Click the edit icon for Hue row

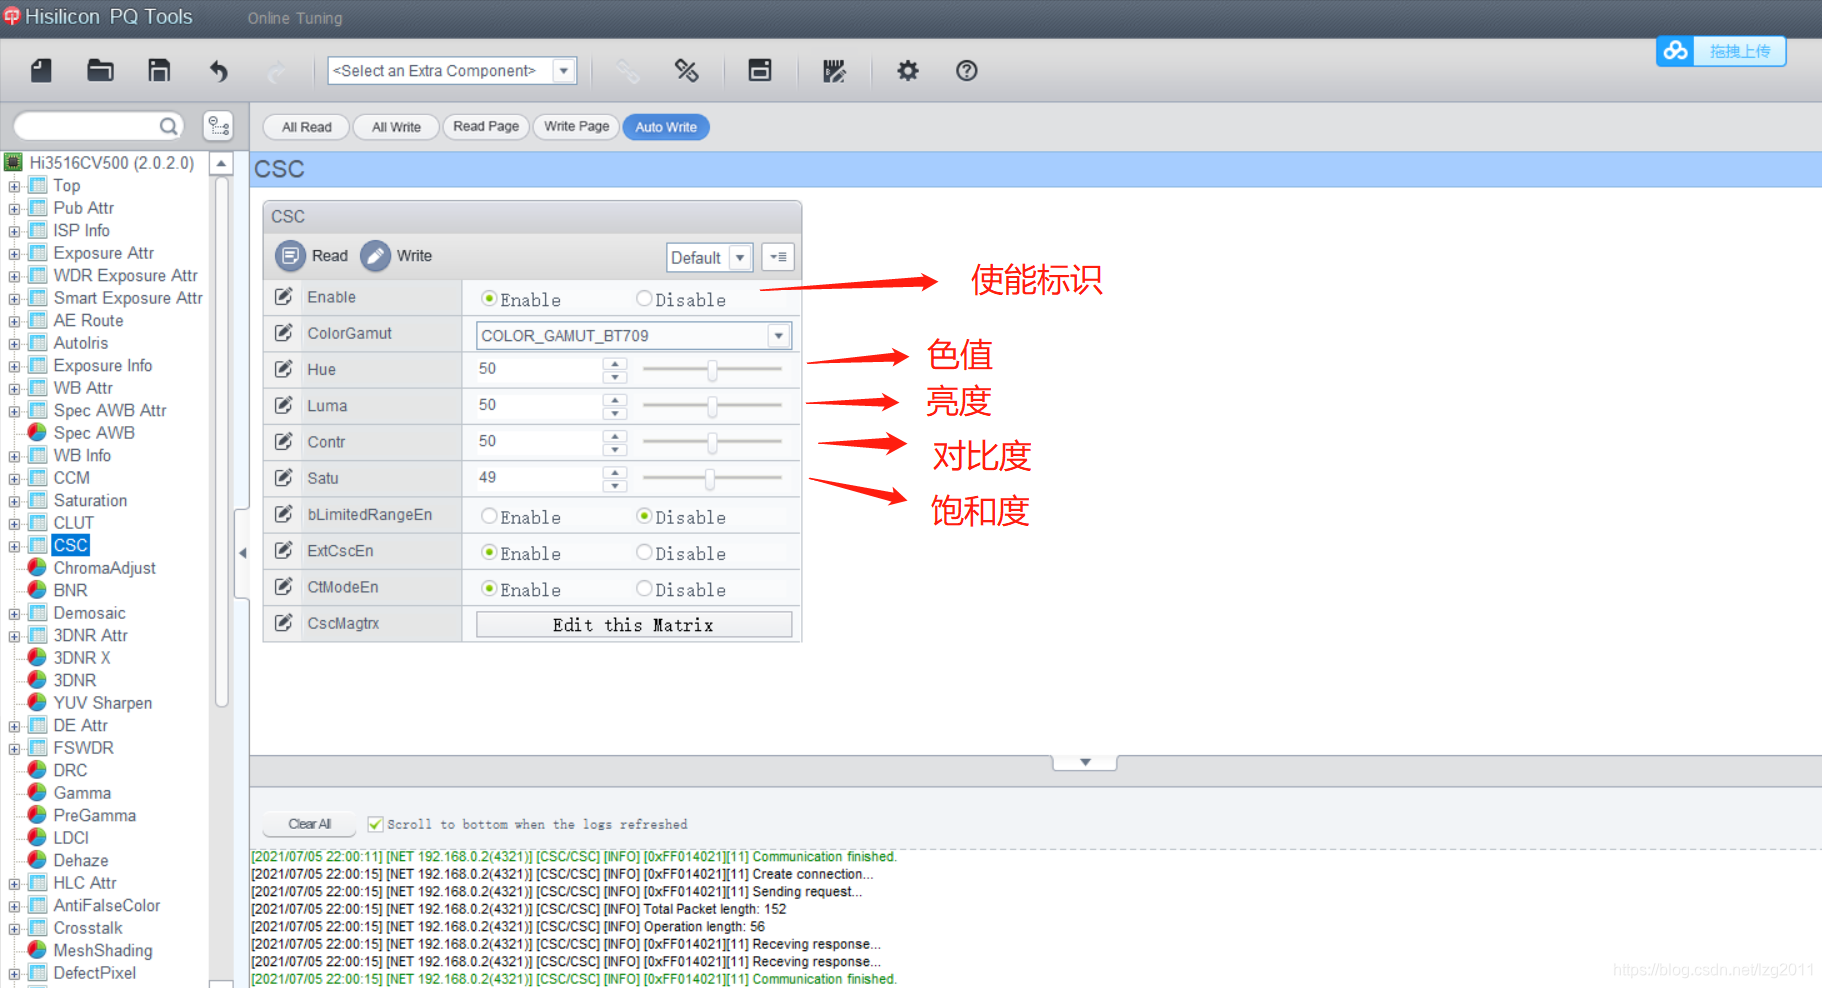[x=284, y=369]
